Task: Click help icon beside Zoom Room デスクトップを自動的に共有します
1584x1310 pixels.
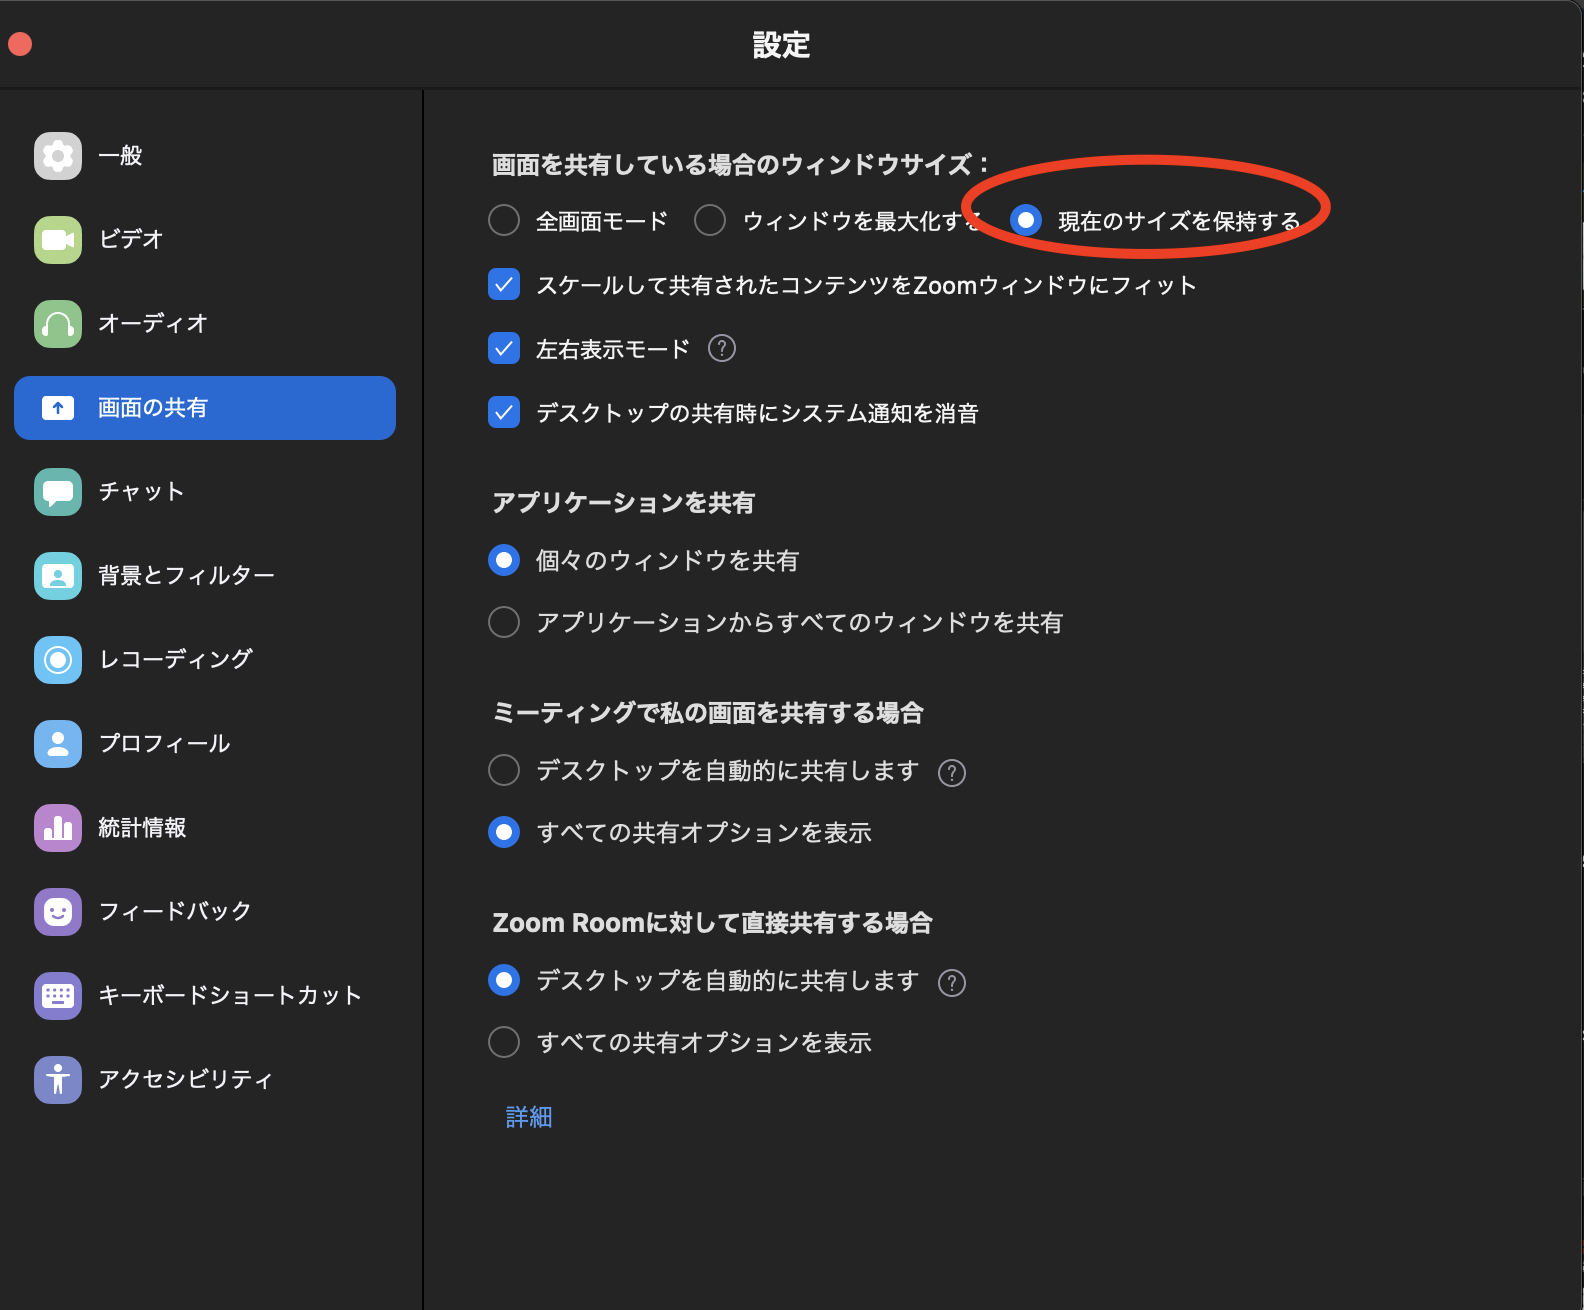Action: [x=952, y=983]
